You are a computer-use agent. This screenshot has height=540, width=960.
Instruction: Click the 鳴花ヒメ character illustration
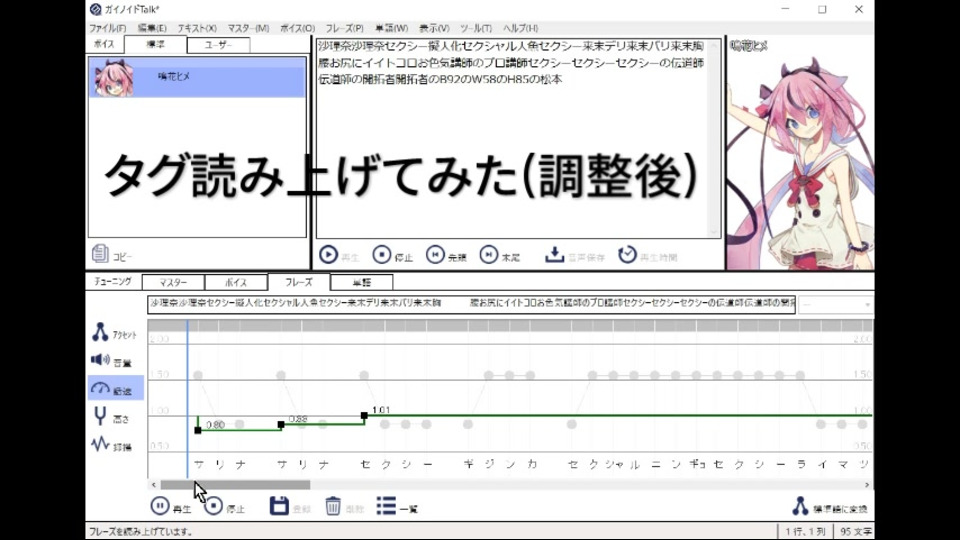click(800, 162)
